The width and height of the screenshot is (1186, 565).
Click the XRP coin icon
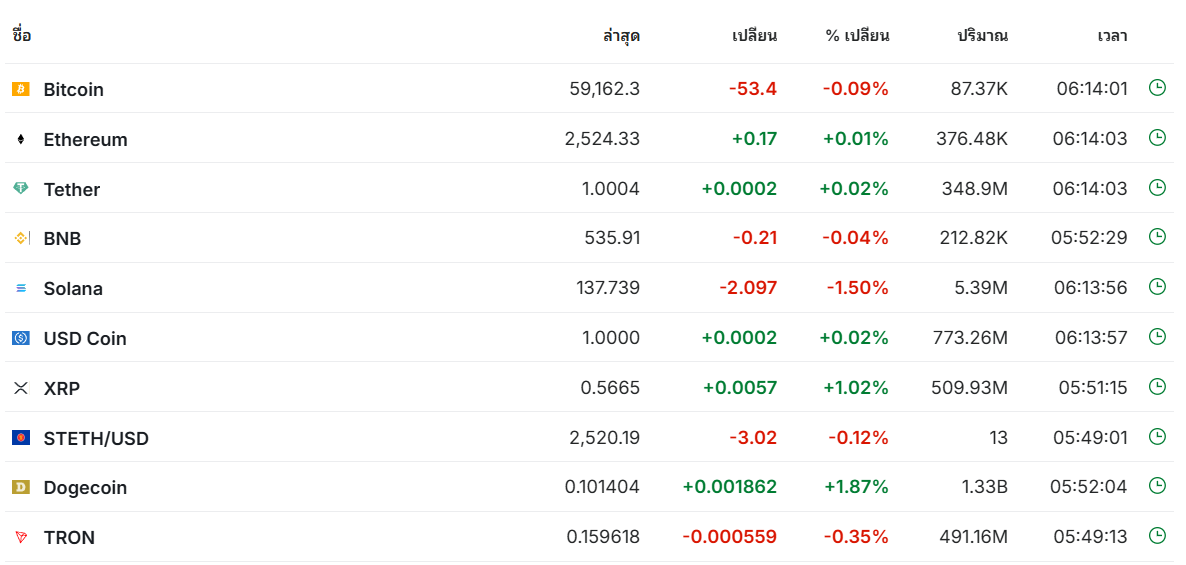click(21, 387)
